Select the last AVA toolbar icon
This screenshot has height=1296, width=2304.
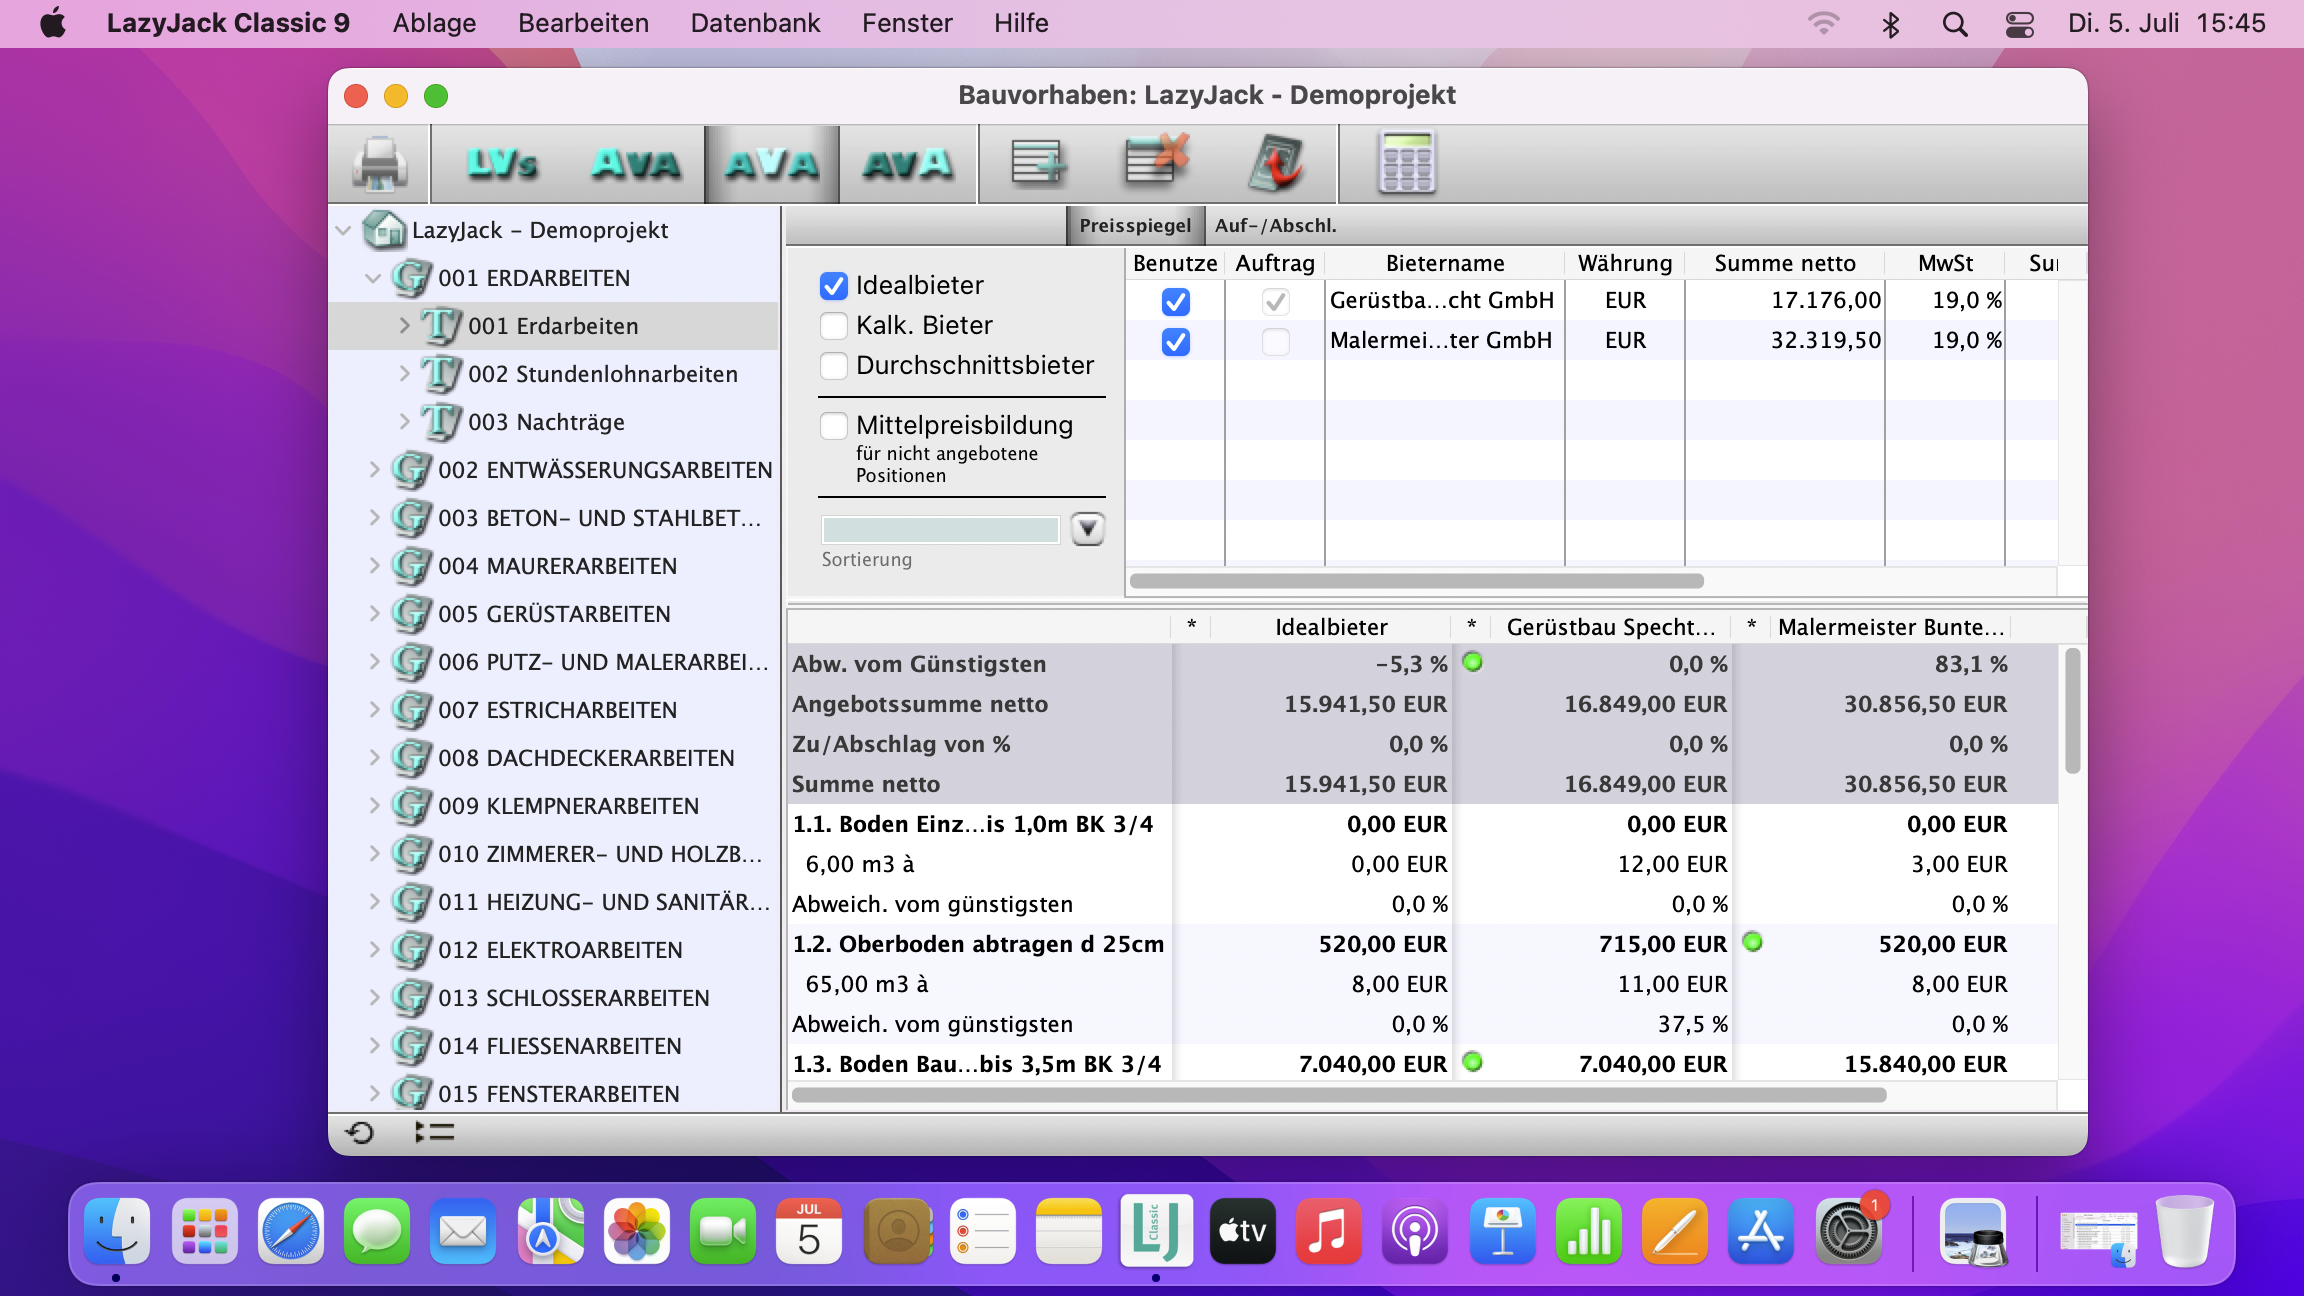coord(907,163)
